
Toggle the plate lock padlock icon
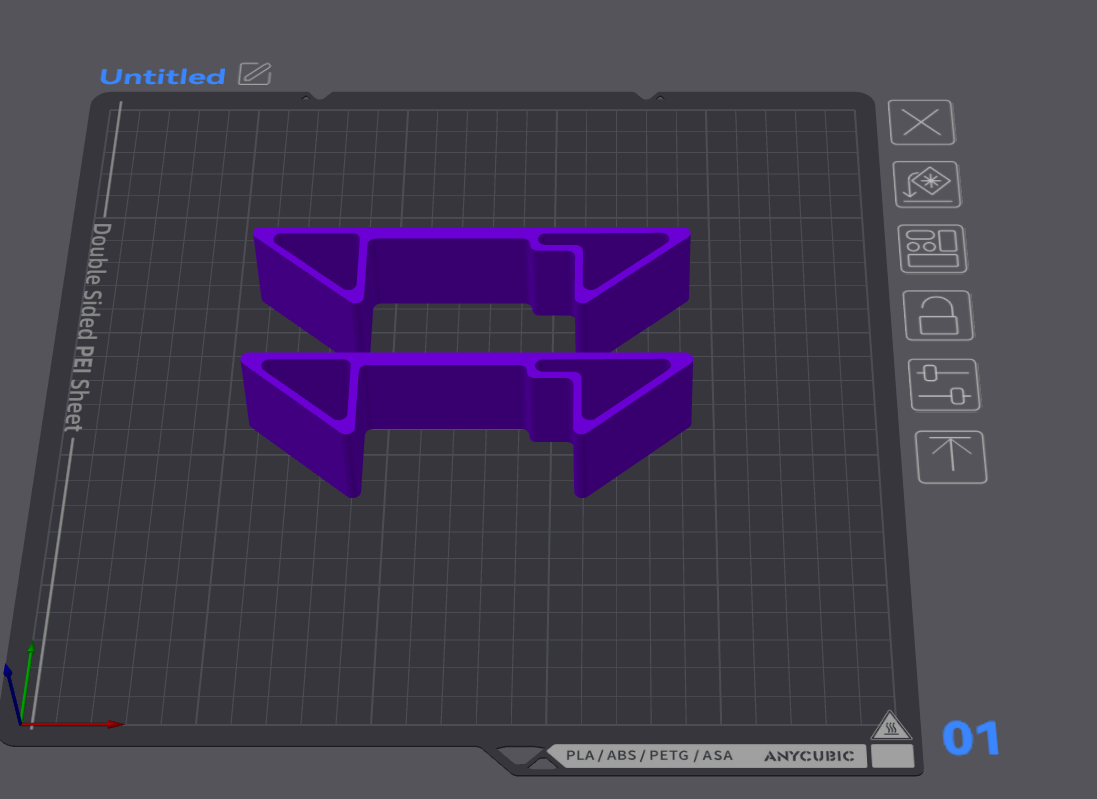coord(938,316)
